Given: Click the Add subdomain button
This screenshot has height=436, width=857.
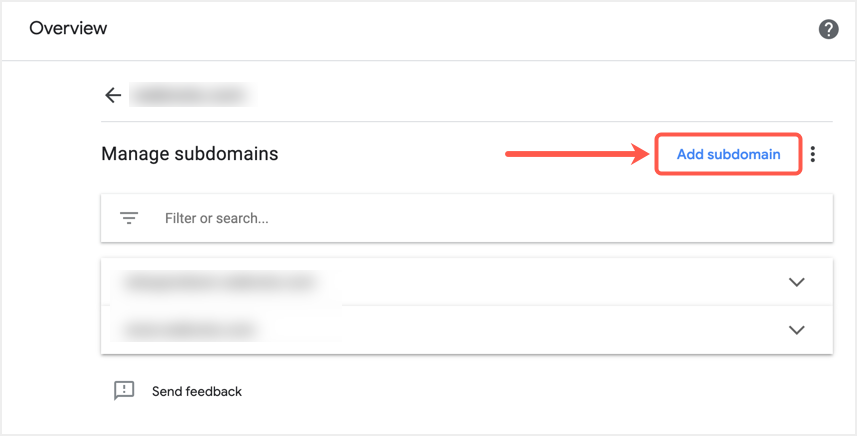Looking at the screenshot, I should (728, 154).
